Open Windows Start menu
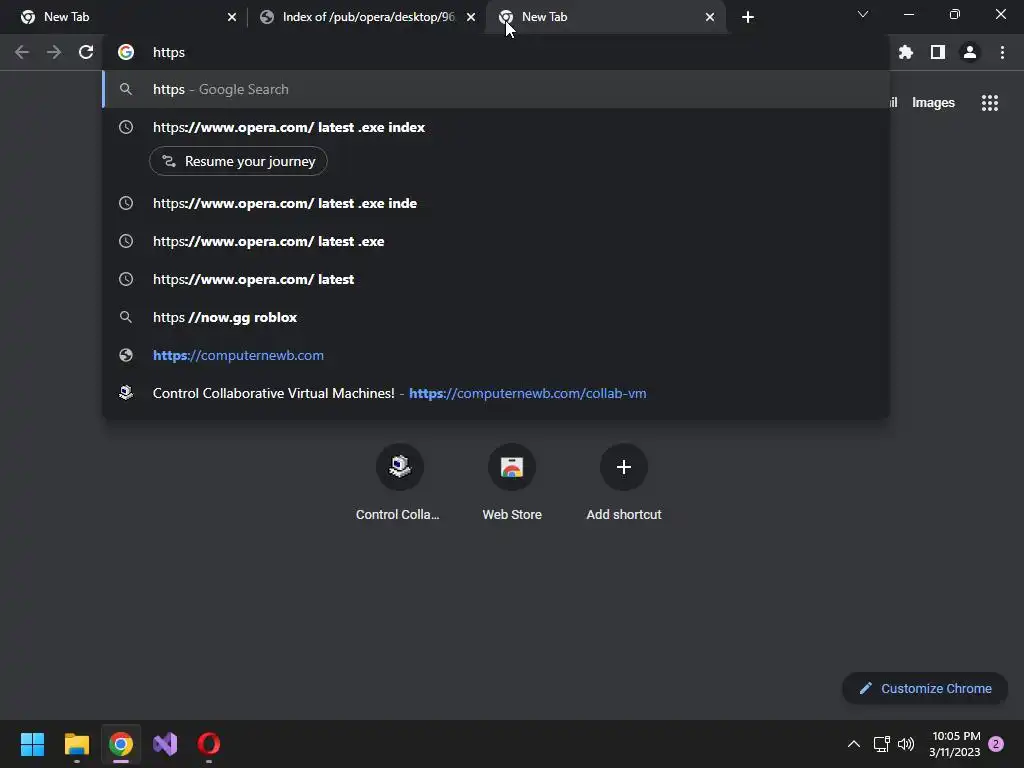1024x768 pixels. [x=32, y=744]
